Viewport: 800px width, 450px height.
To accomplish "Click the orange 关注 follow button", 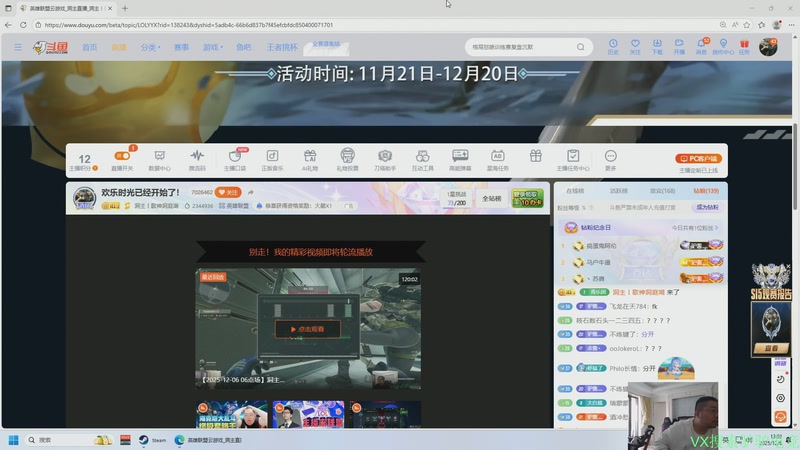I will coord(228,192).
